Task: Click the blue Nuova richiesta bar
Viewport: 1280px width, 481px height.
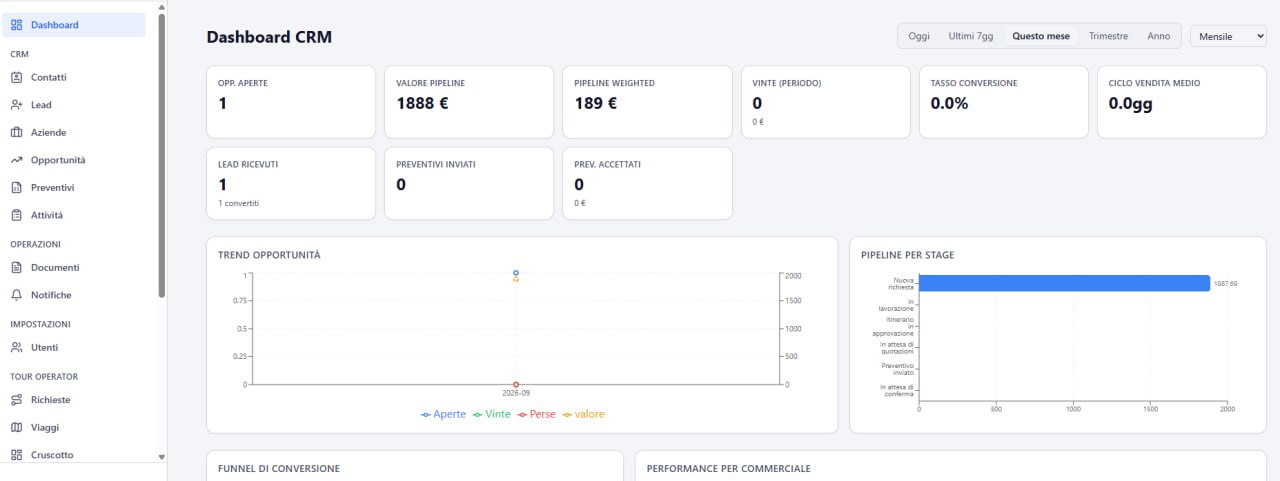Action: point(1064,283)
